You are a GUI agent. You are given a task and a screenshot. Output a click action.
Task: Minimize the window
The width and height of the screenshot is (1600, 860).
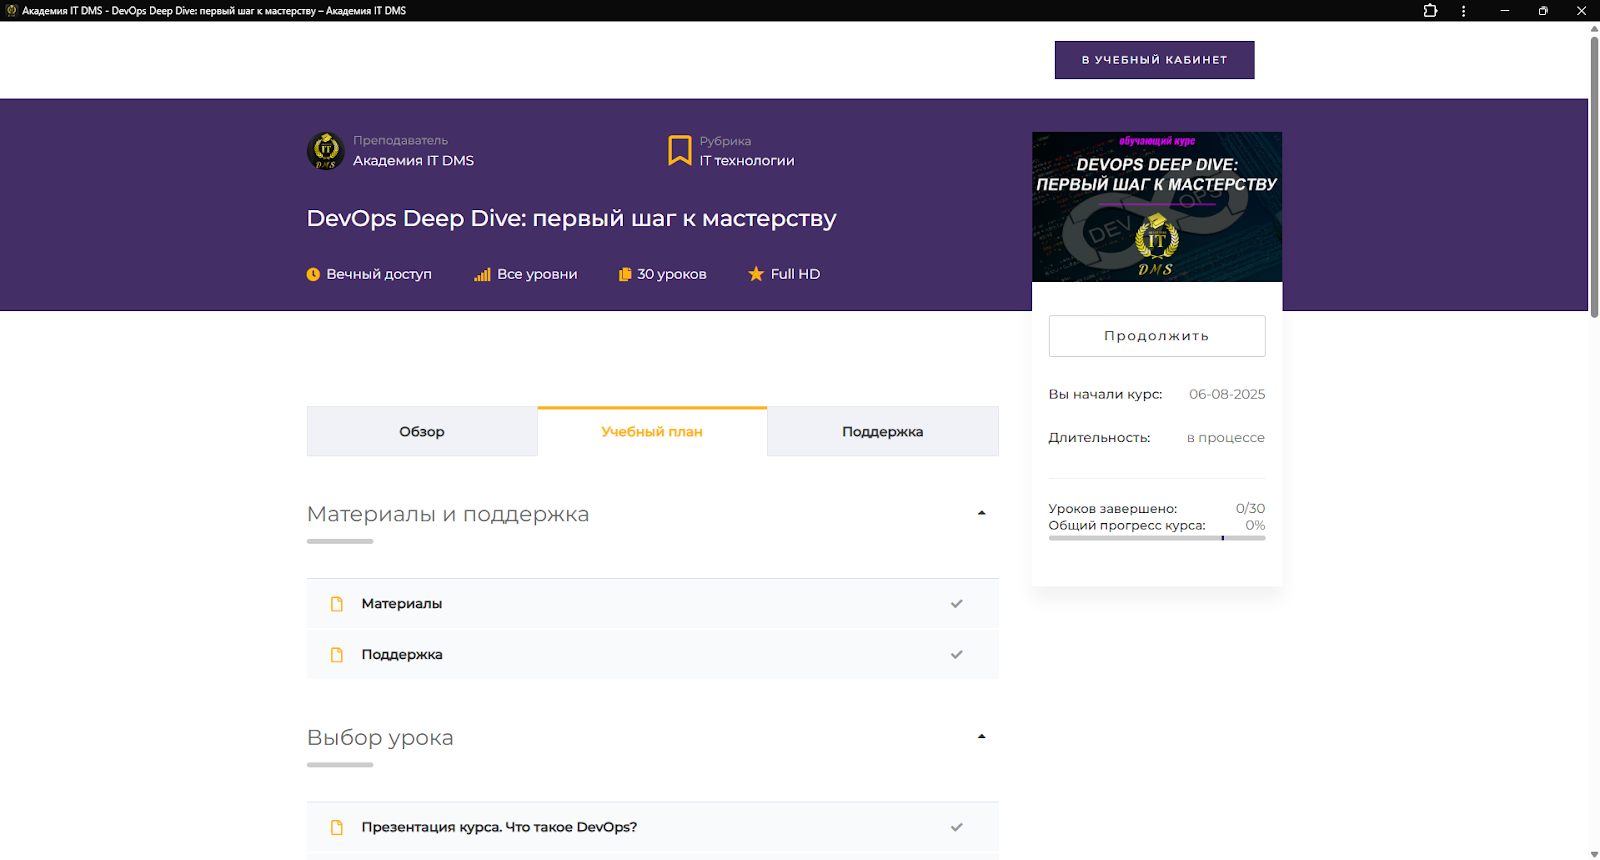click(x=1504, y=11)
